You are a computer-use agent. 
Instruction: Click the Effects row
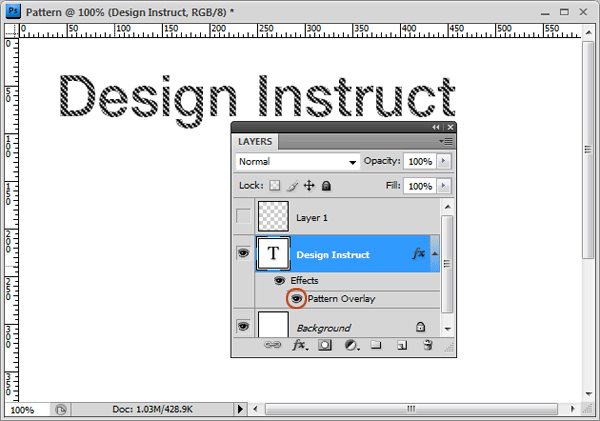click(347, 281)
